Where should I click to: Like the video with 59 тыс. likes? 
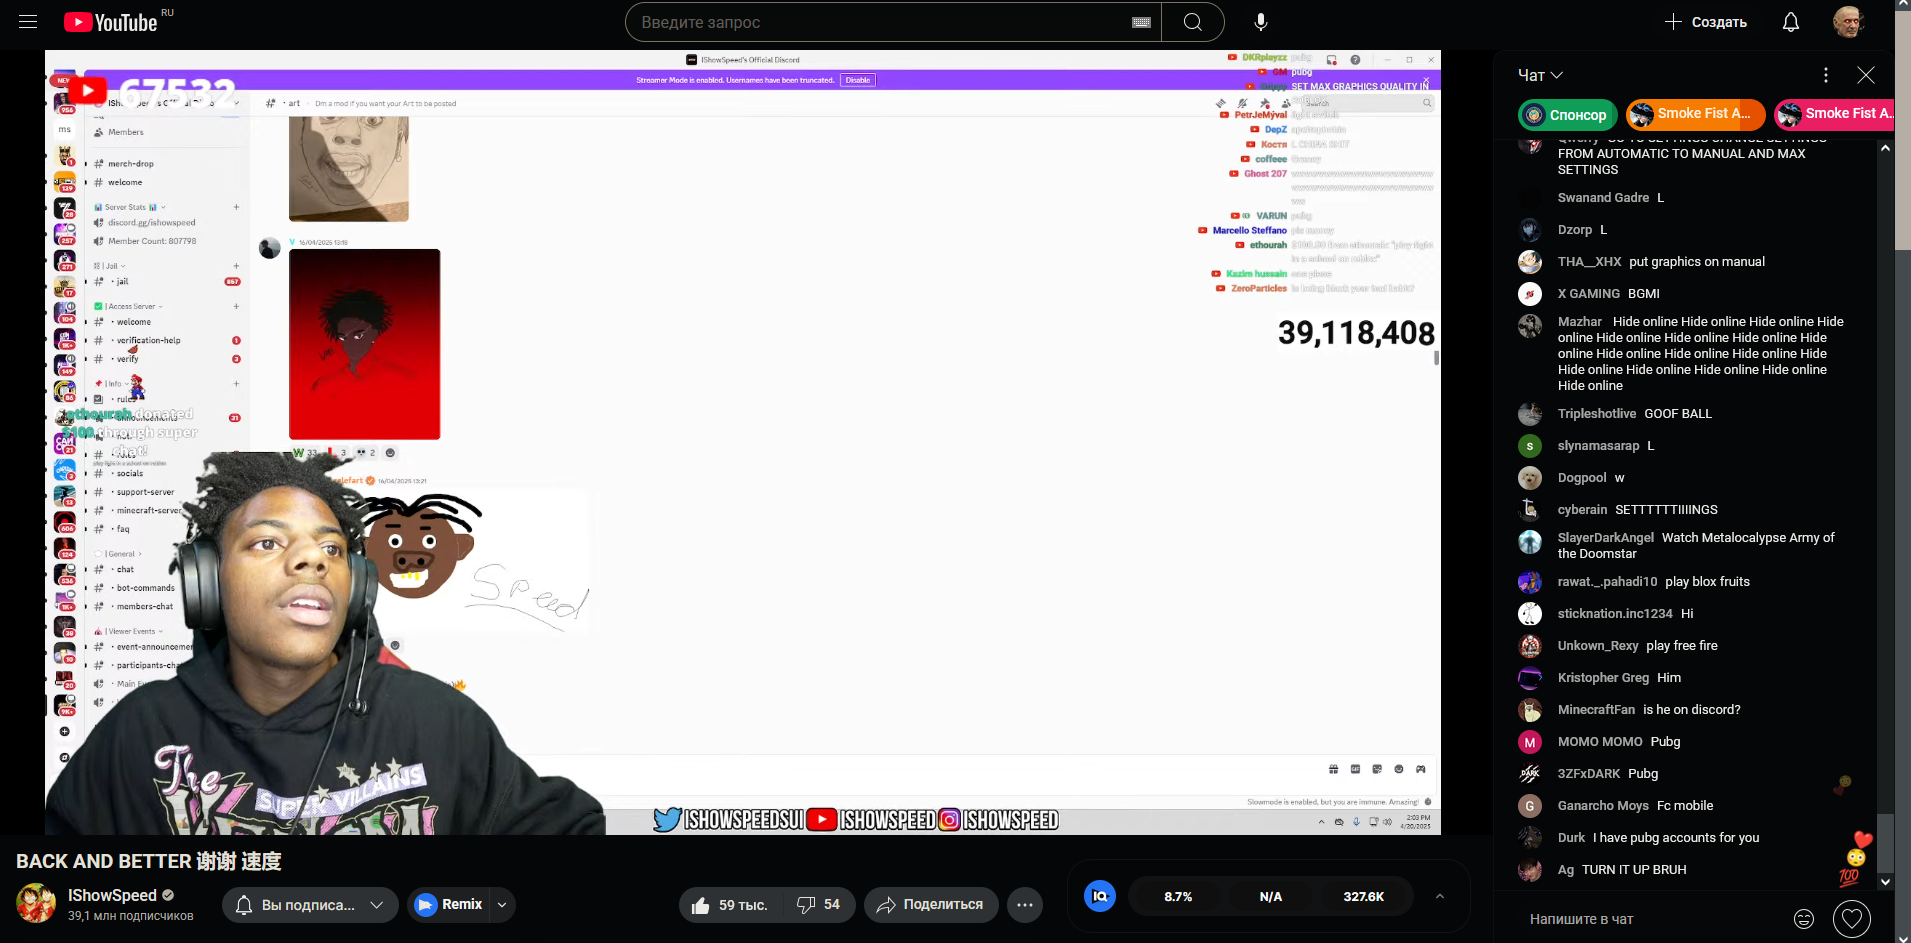pyautogui.click(x=732, y=905)
